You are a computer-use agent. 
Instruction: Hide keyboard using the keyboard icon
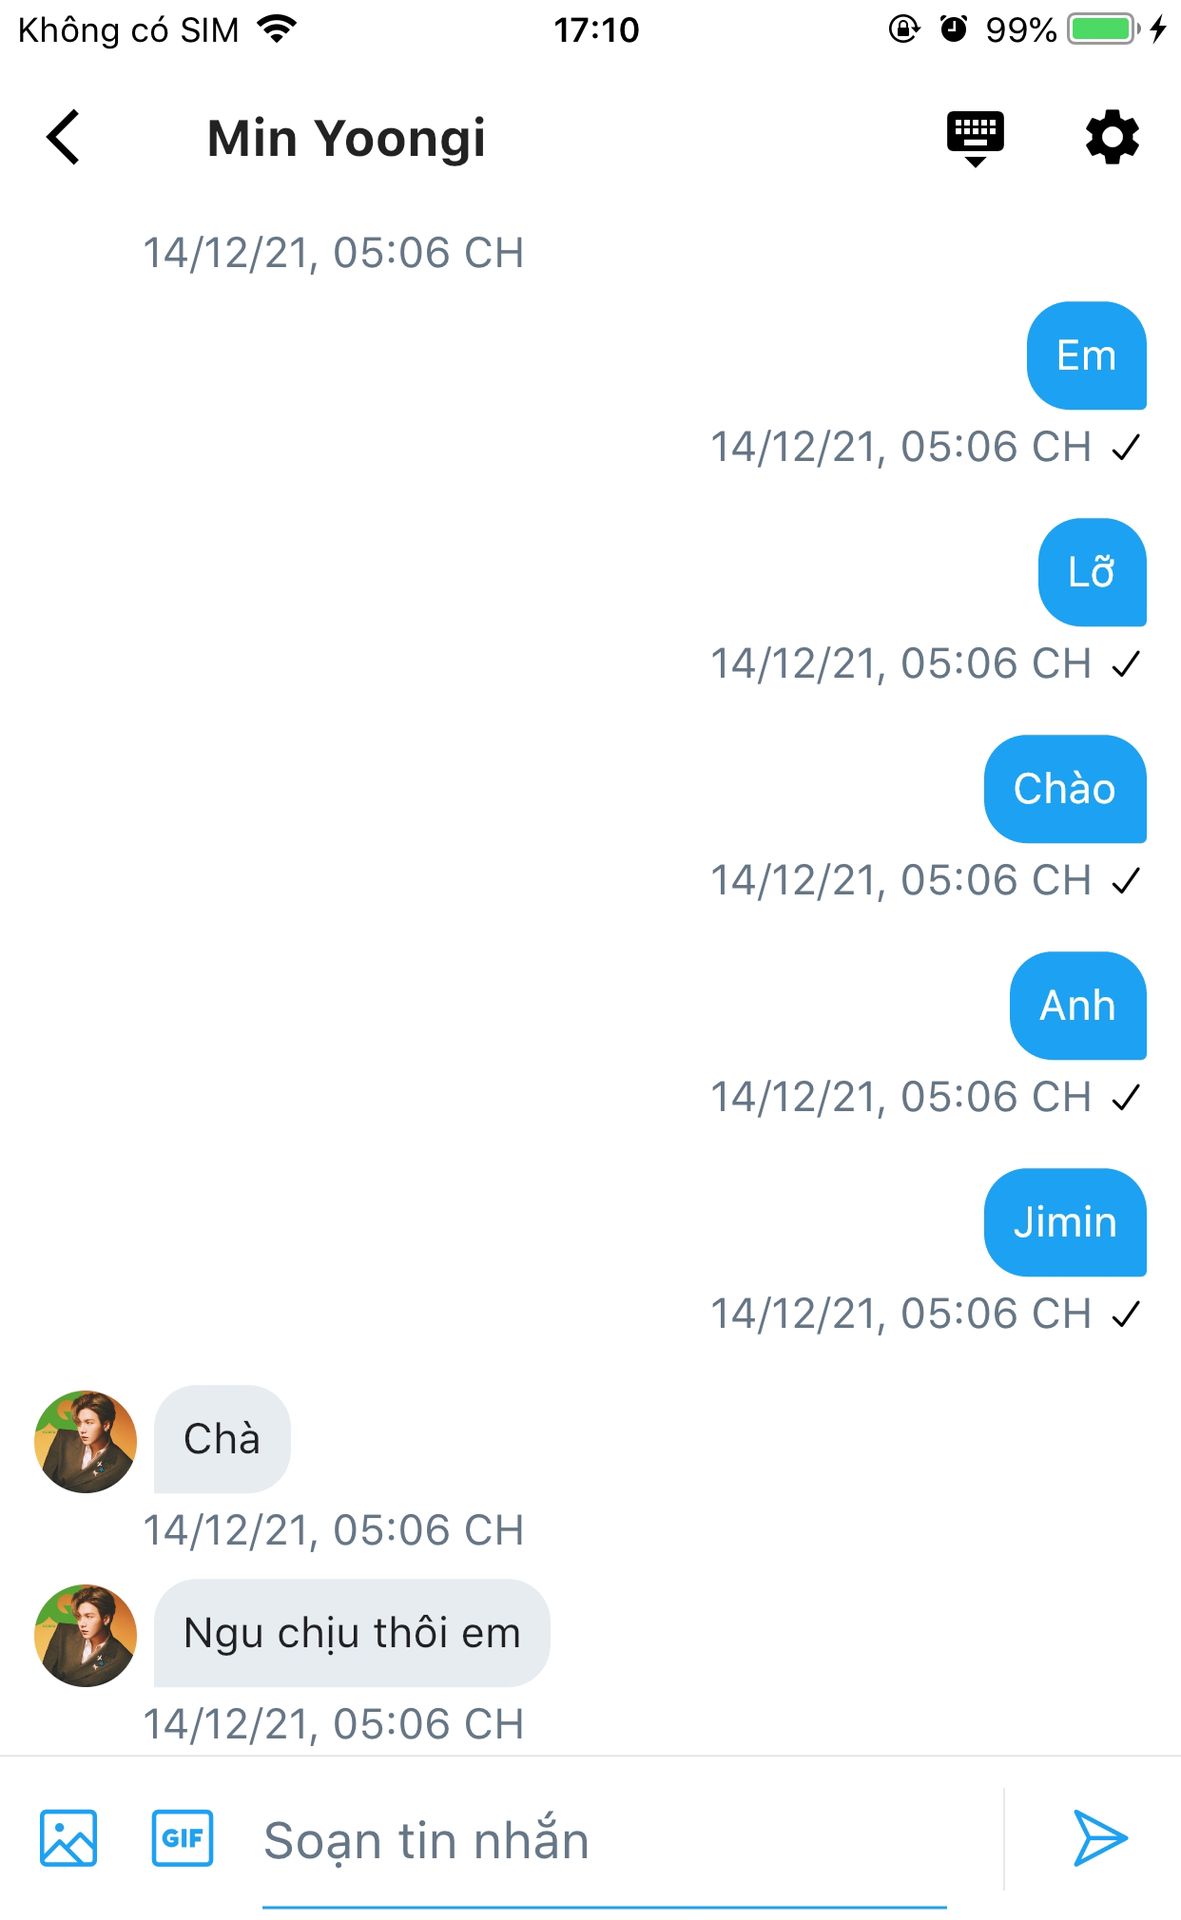click(x=975, y=137)
